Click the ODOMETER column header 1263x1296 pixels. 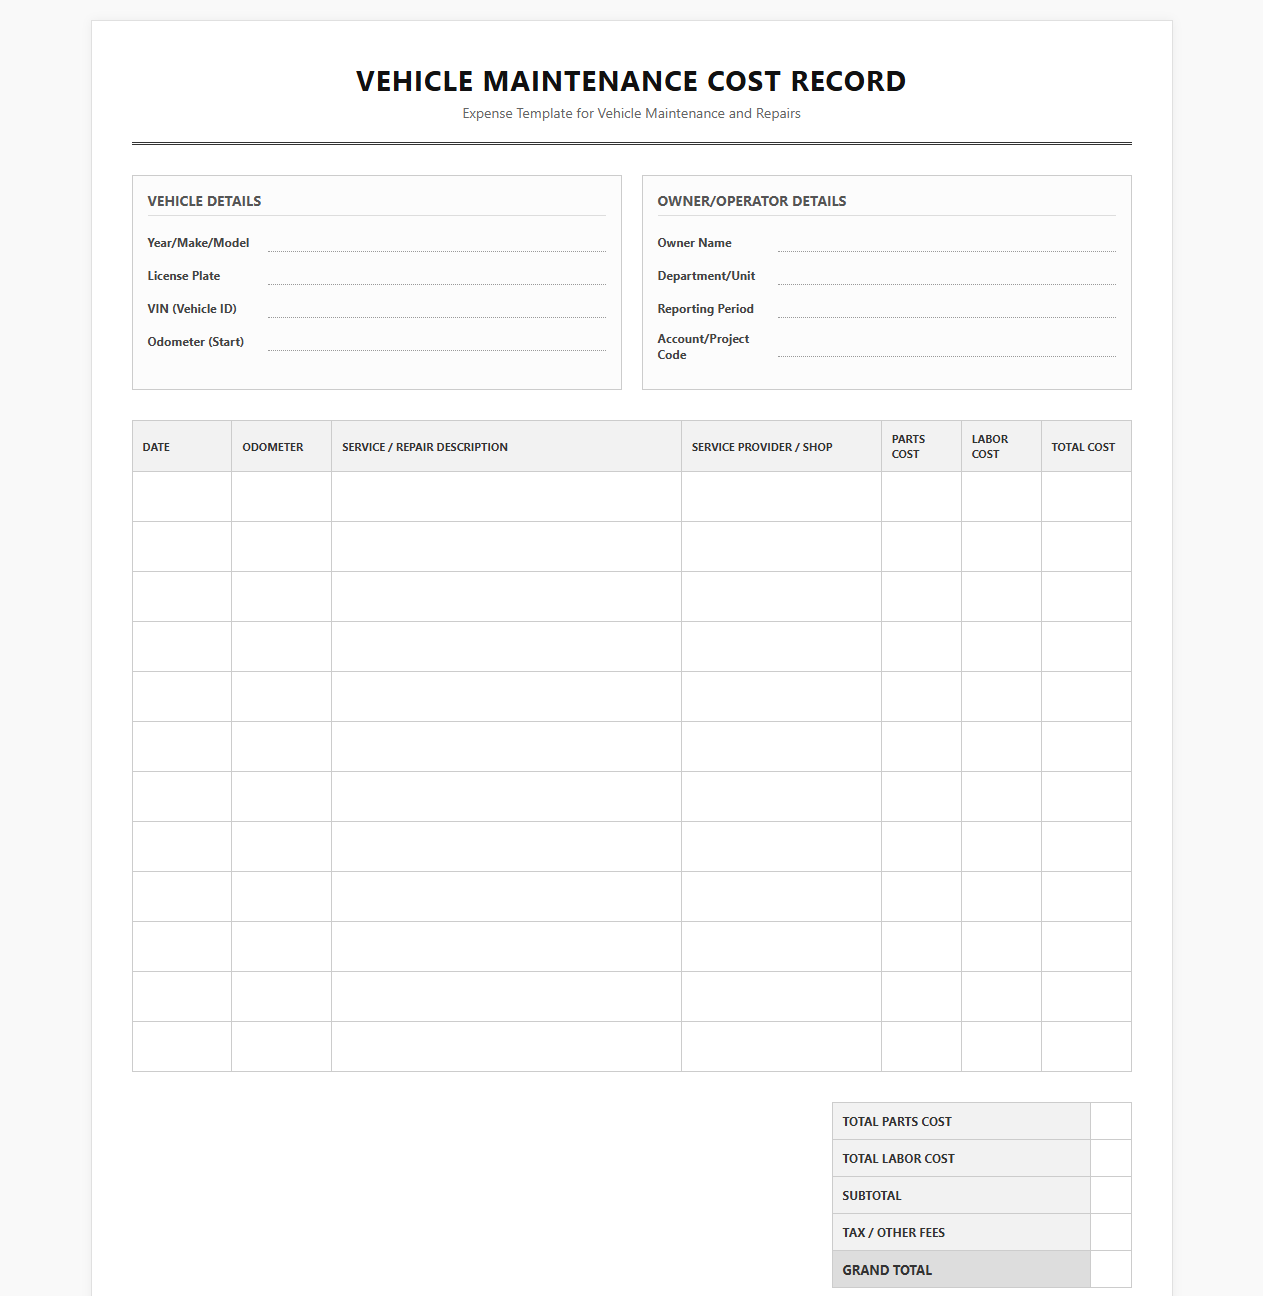coord(282,447)
